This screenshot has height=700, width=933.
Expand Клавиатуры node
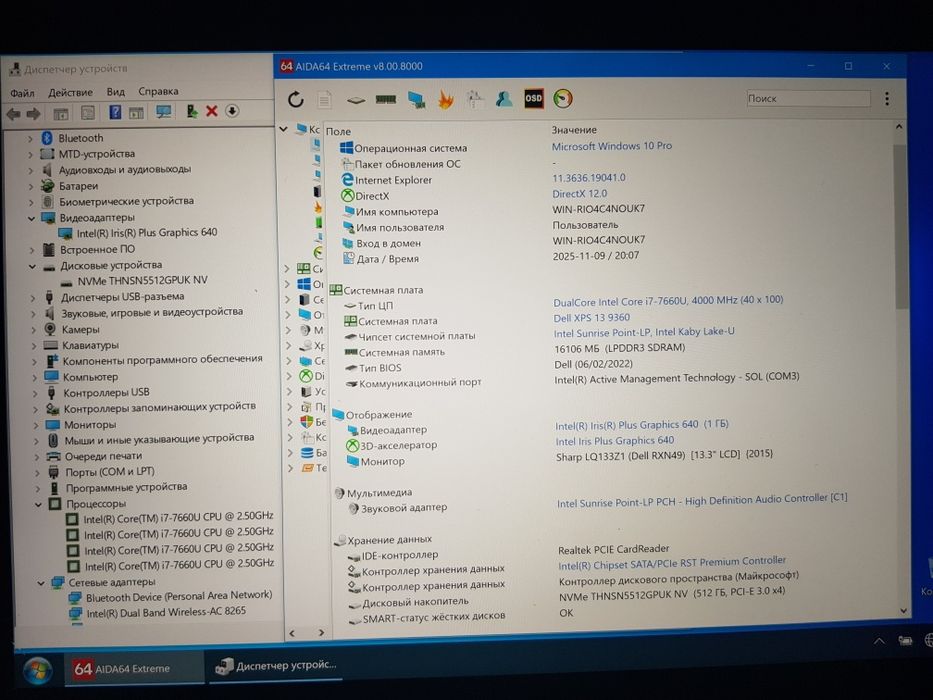(x=34, y=346)
